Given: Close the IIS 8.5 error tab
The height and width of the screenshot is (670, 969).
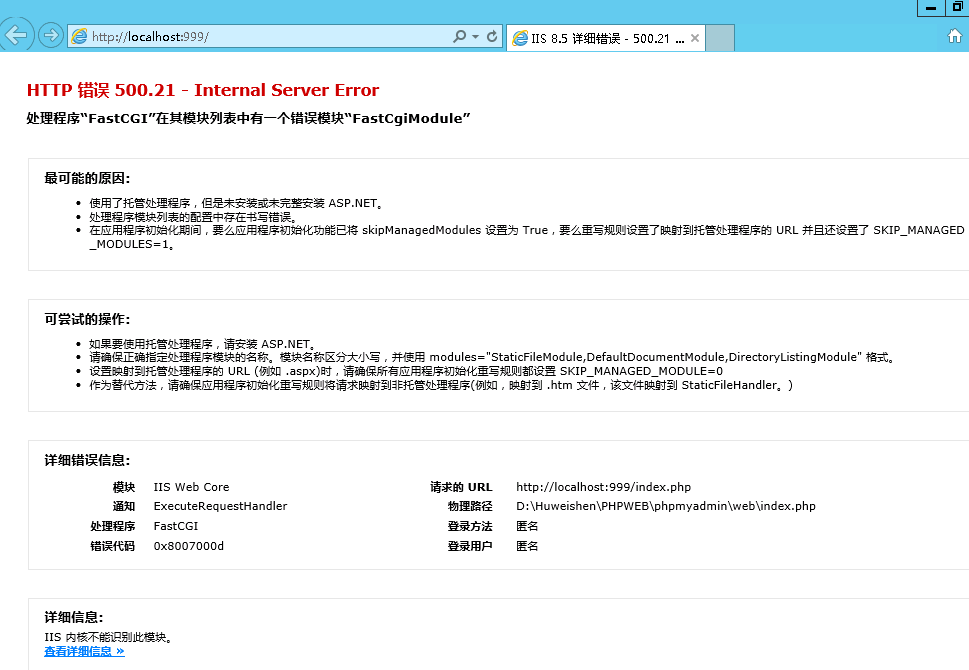Looking at the screenshot, I should click(695, 38).
